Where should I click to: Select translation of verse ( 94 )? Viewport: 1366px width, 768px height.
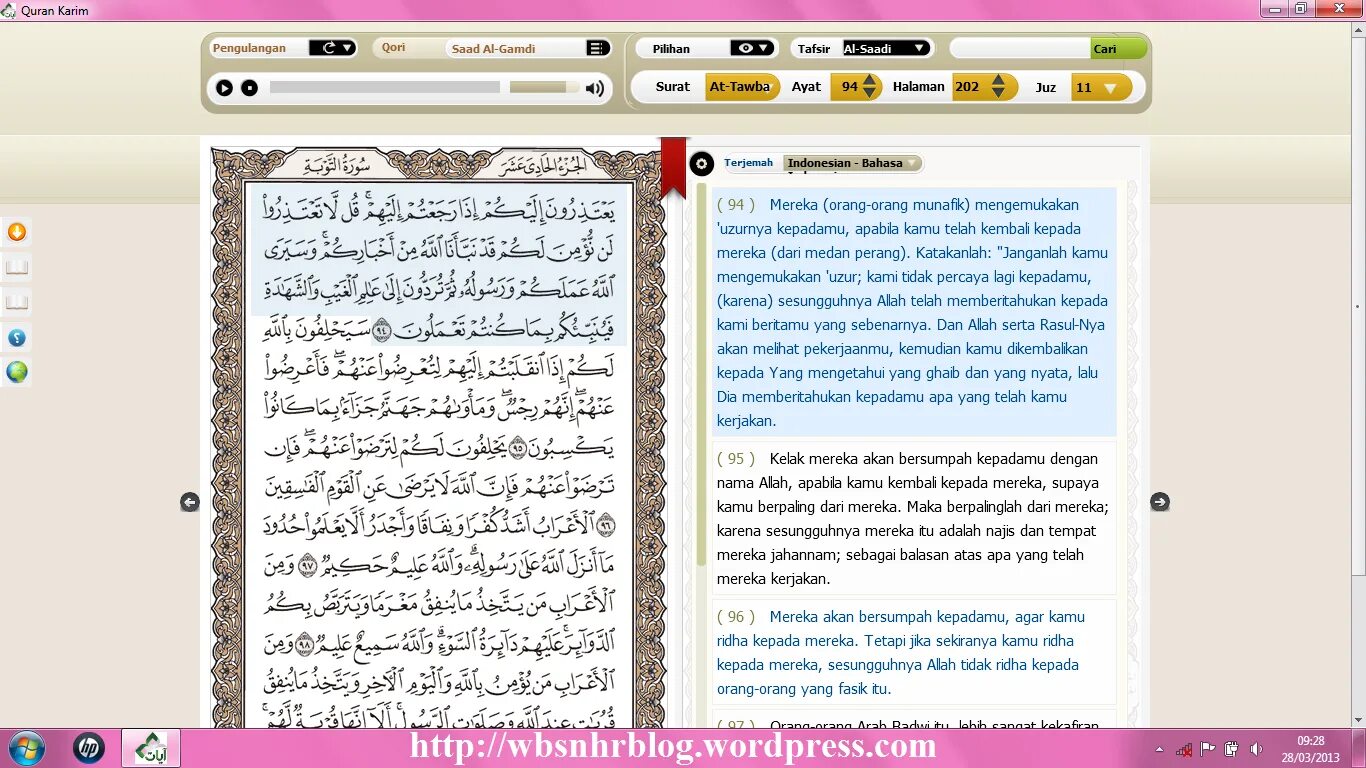(914, 312)
